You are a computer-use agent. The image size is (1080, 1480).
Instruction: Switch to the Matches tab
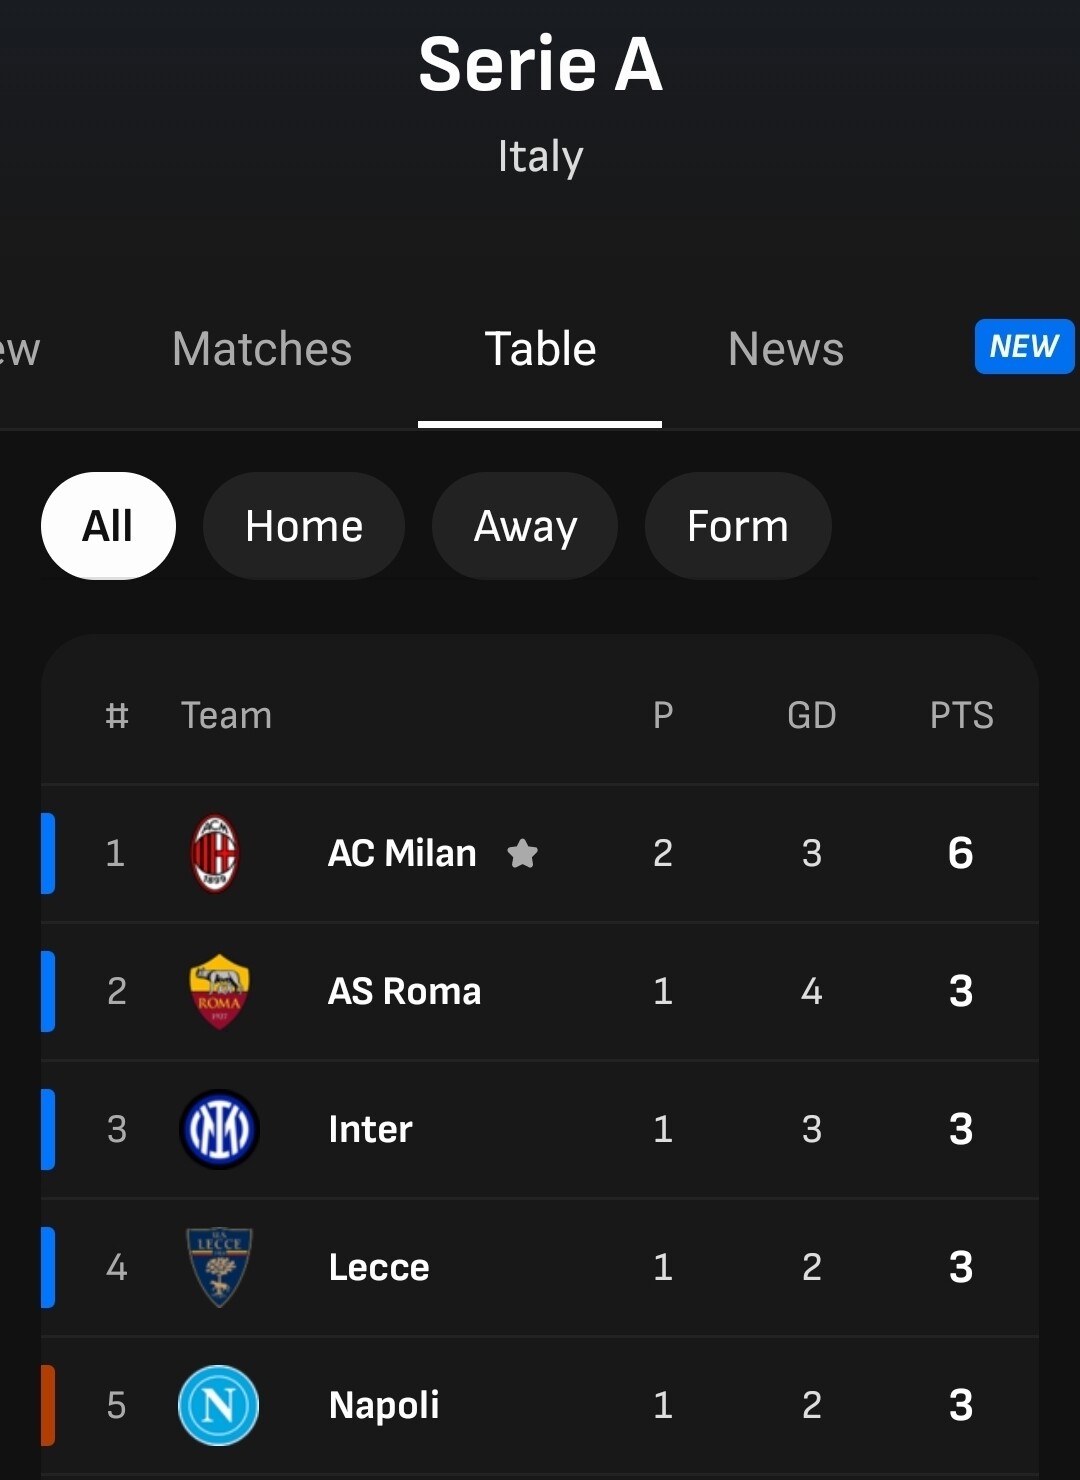click(262, 349)
